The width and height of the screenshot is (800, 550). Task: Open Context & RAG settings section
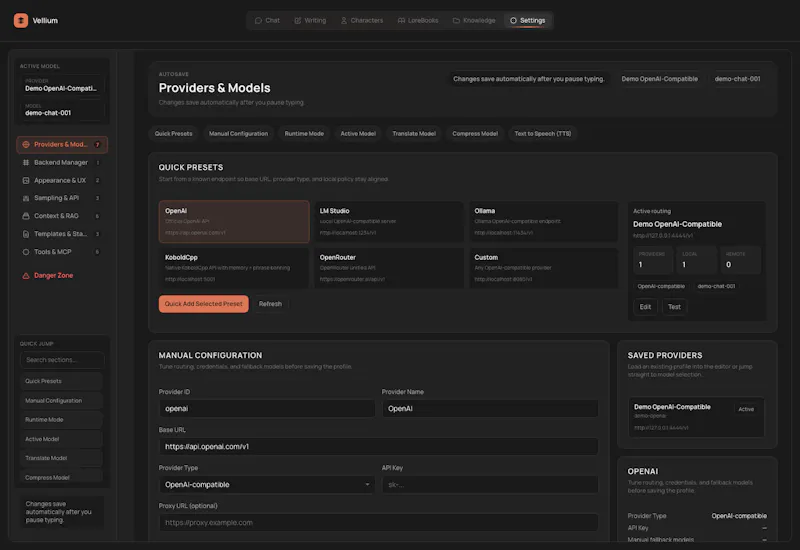tap(62, 216)
